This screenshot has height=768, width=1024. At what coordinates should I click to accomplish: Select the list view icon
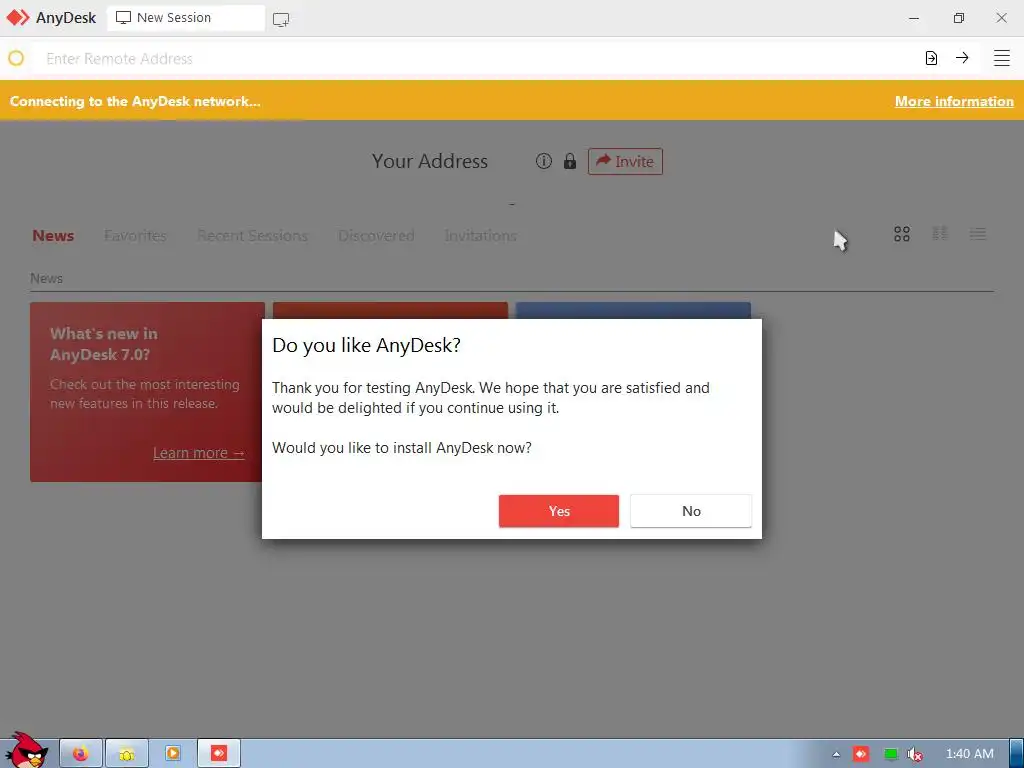tap(978, 234)
